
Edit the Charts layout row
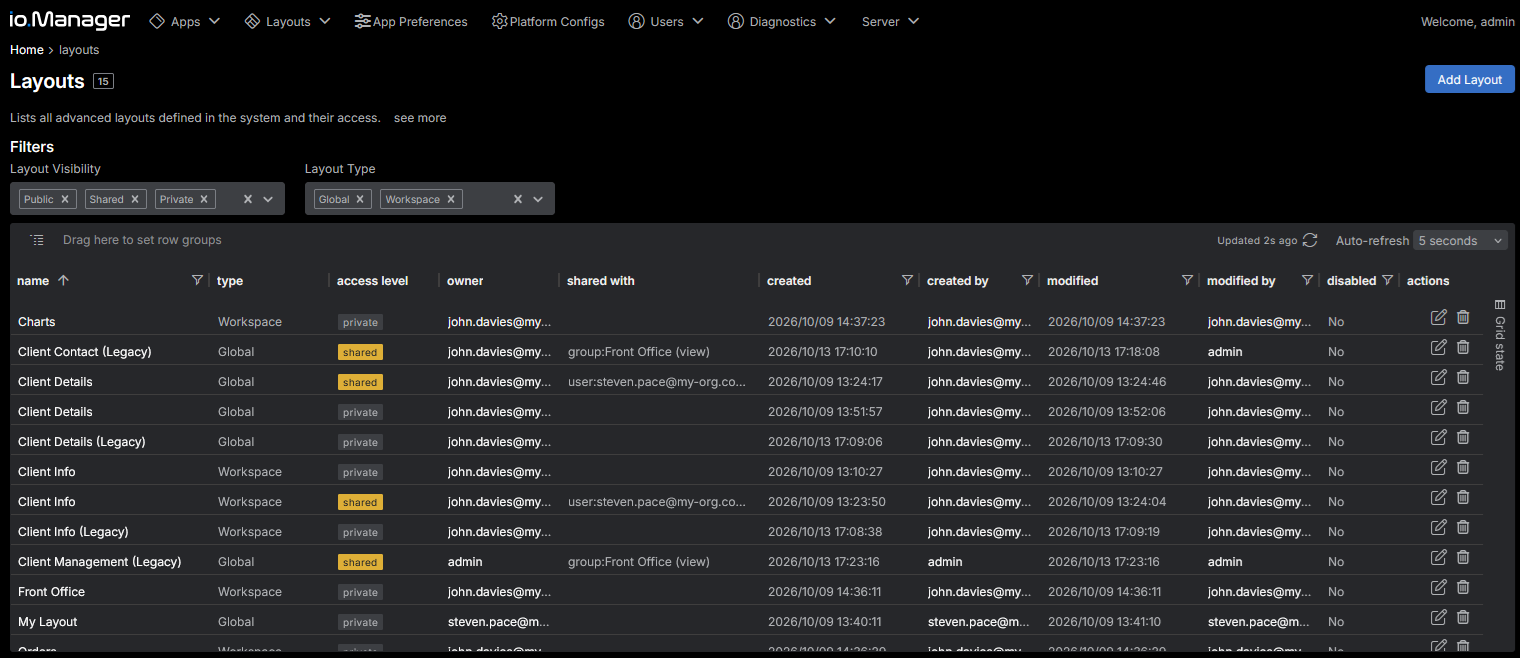click(1439, 318)
